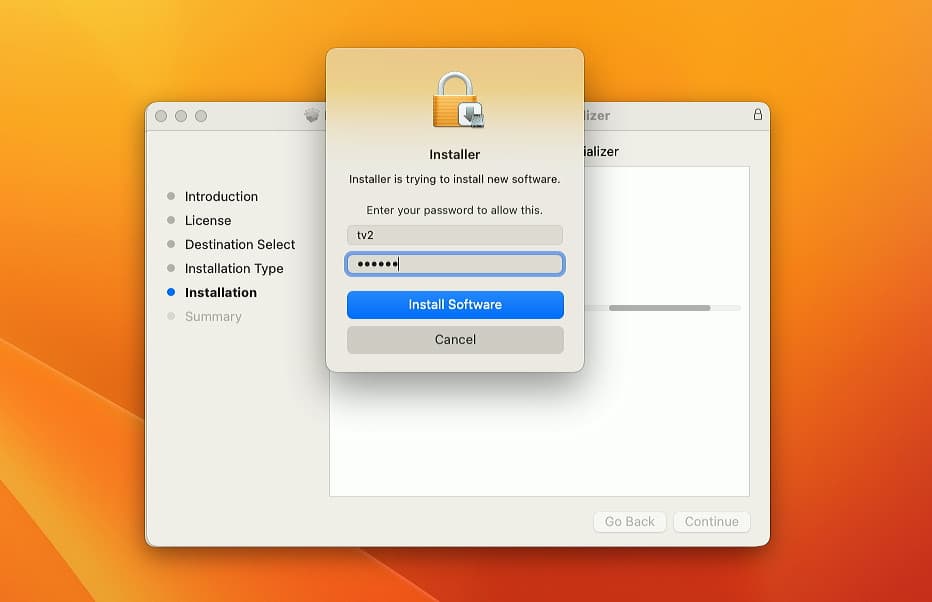Click the minimize button of the installer window
This screenshot has height=602, width=932.
pyautogui.click(x=181, y=116)
